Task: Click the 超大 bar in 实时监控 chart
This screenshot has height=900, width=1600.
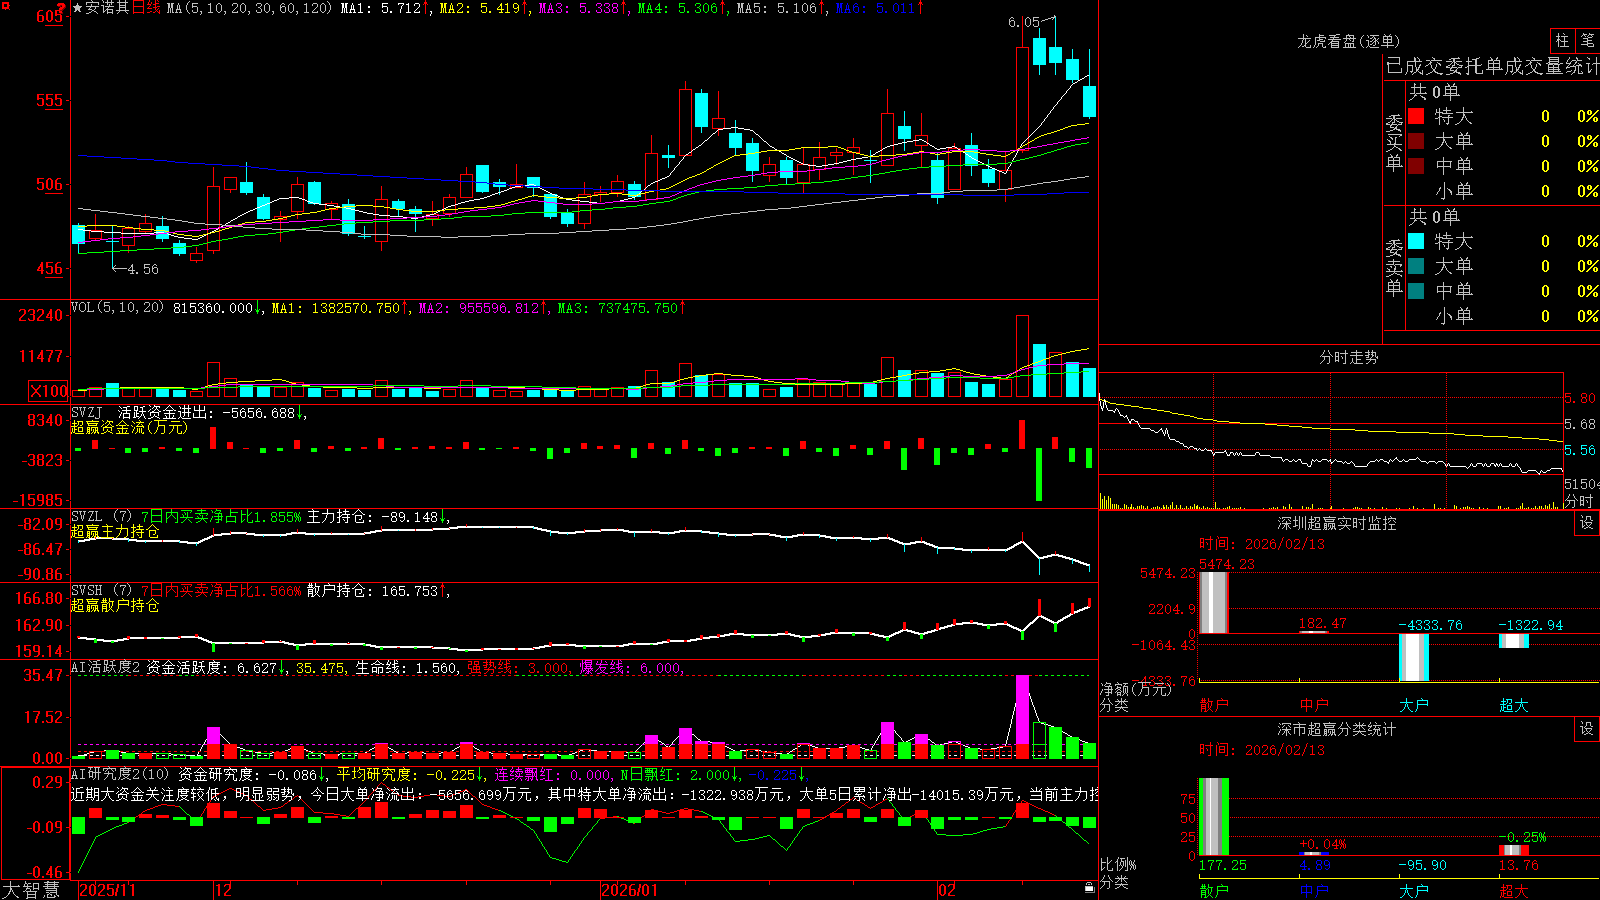Action: click(x=1514, y=641)
